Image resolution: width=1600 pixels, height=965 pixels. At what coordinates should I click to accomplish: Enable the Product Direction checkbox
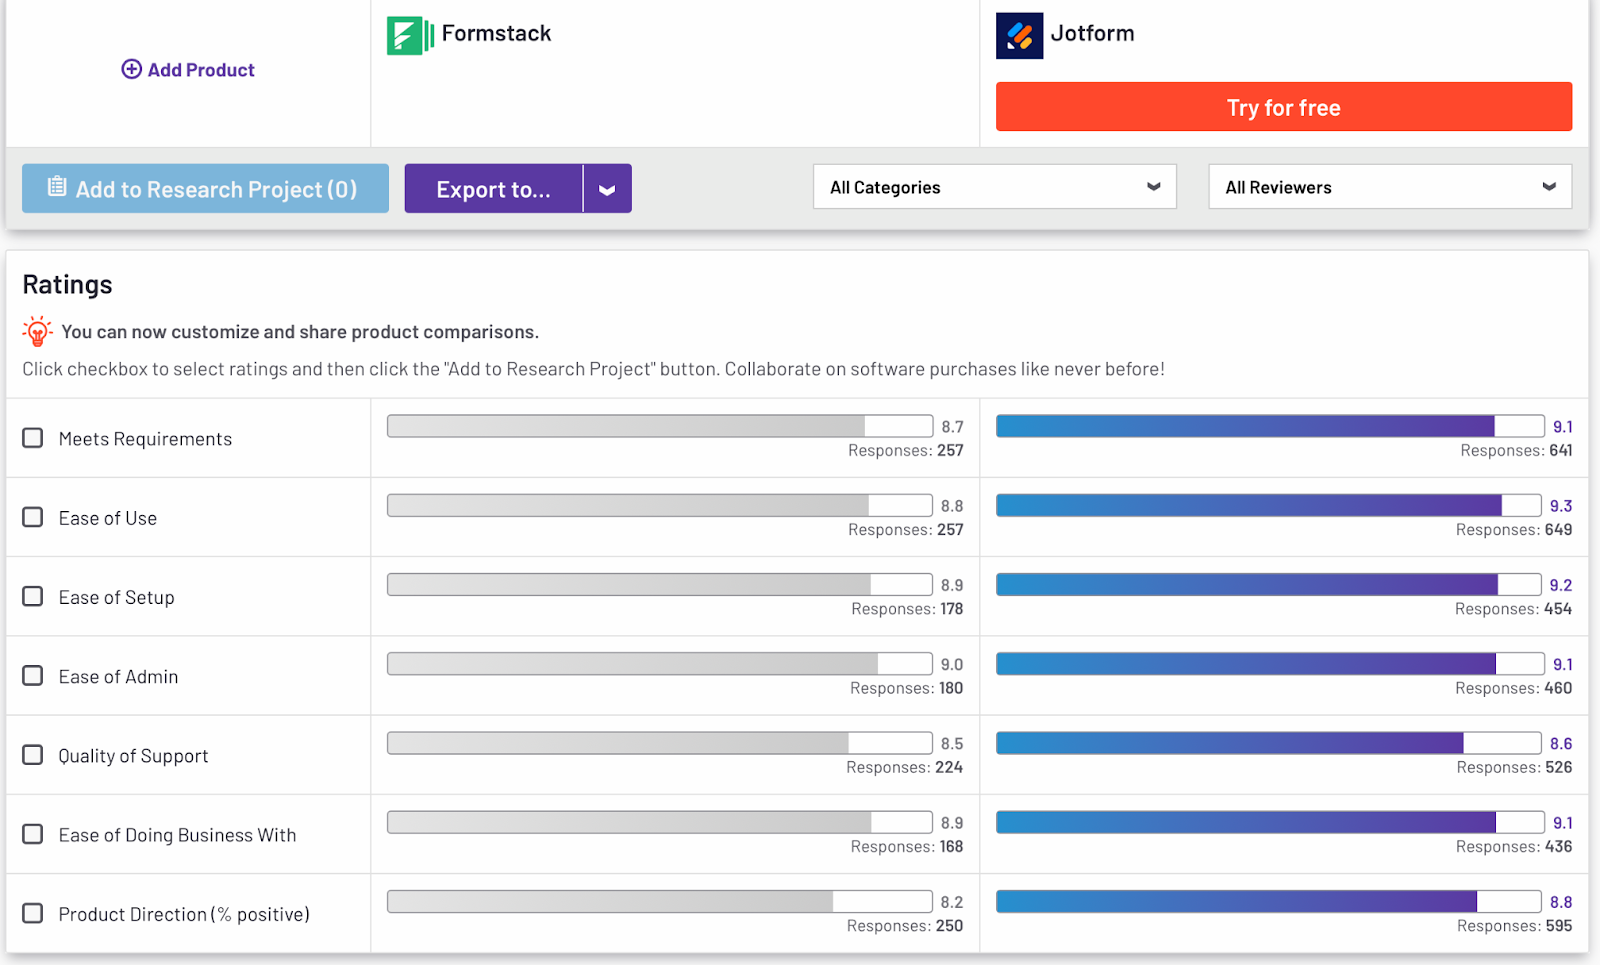click(33, 913)
